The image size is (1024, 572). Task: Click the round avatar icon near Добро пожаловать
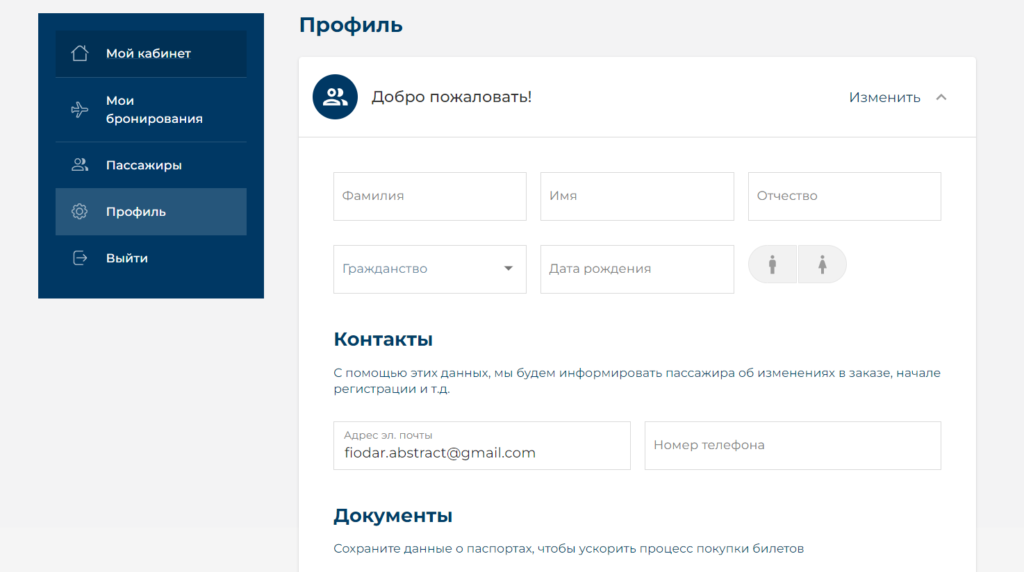(335, 97)
